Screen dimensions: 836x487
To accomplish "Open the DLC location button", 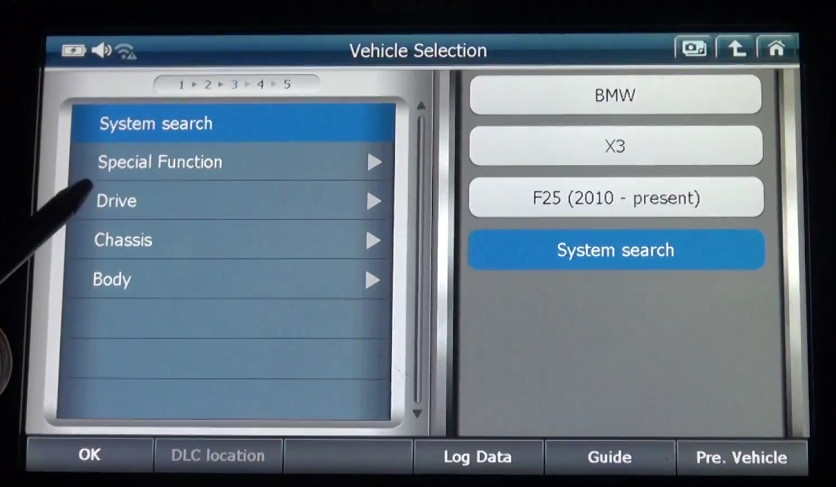I will (218, 456).
